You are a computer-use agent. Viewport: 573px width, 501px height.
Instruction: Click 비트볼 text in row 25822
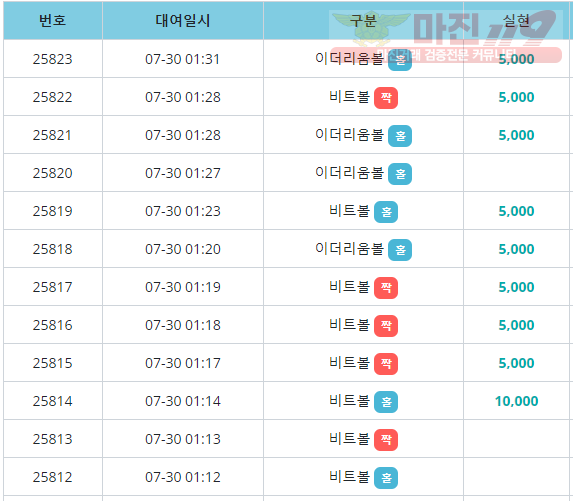click(349, 96)
